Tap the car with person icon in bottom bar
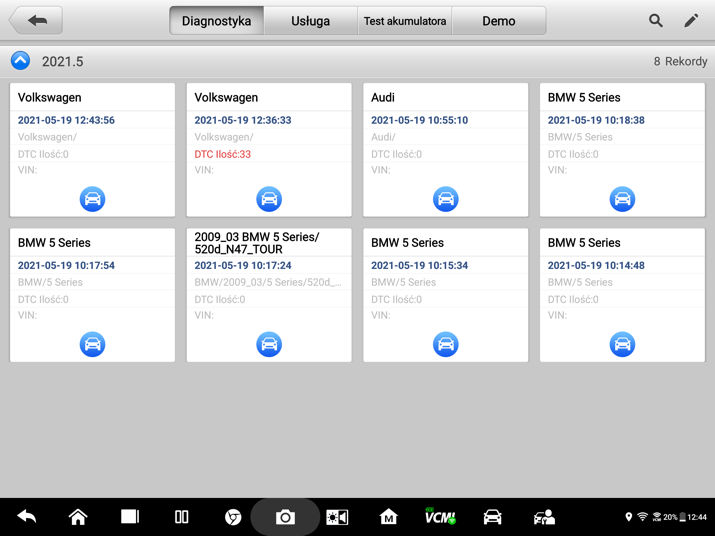This screenshot has height=536, width=715. (544, 517)
